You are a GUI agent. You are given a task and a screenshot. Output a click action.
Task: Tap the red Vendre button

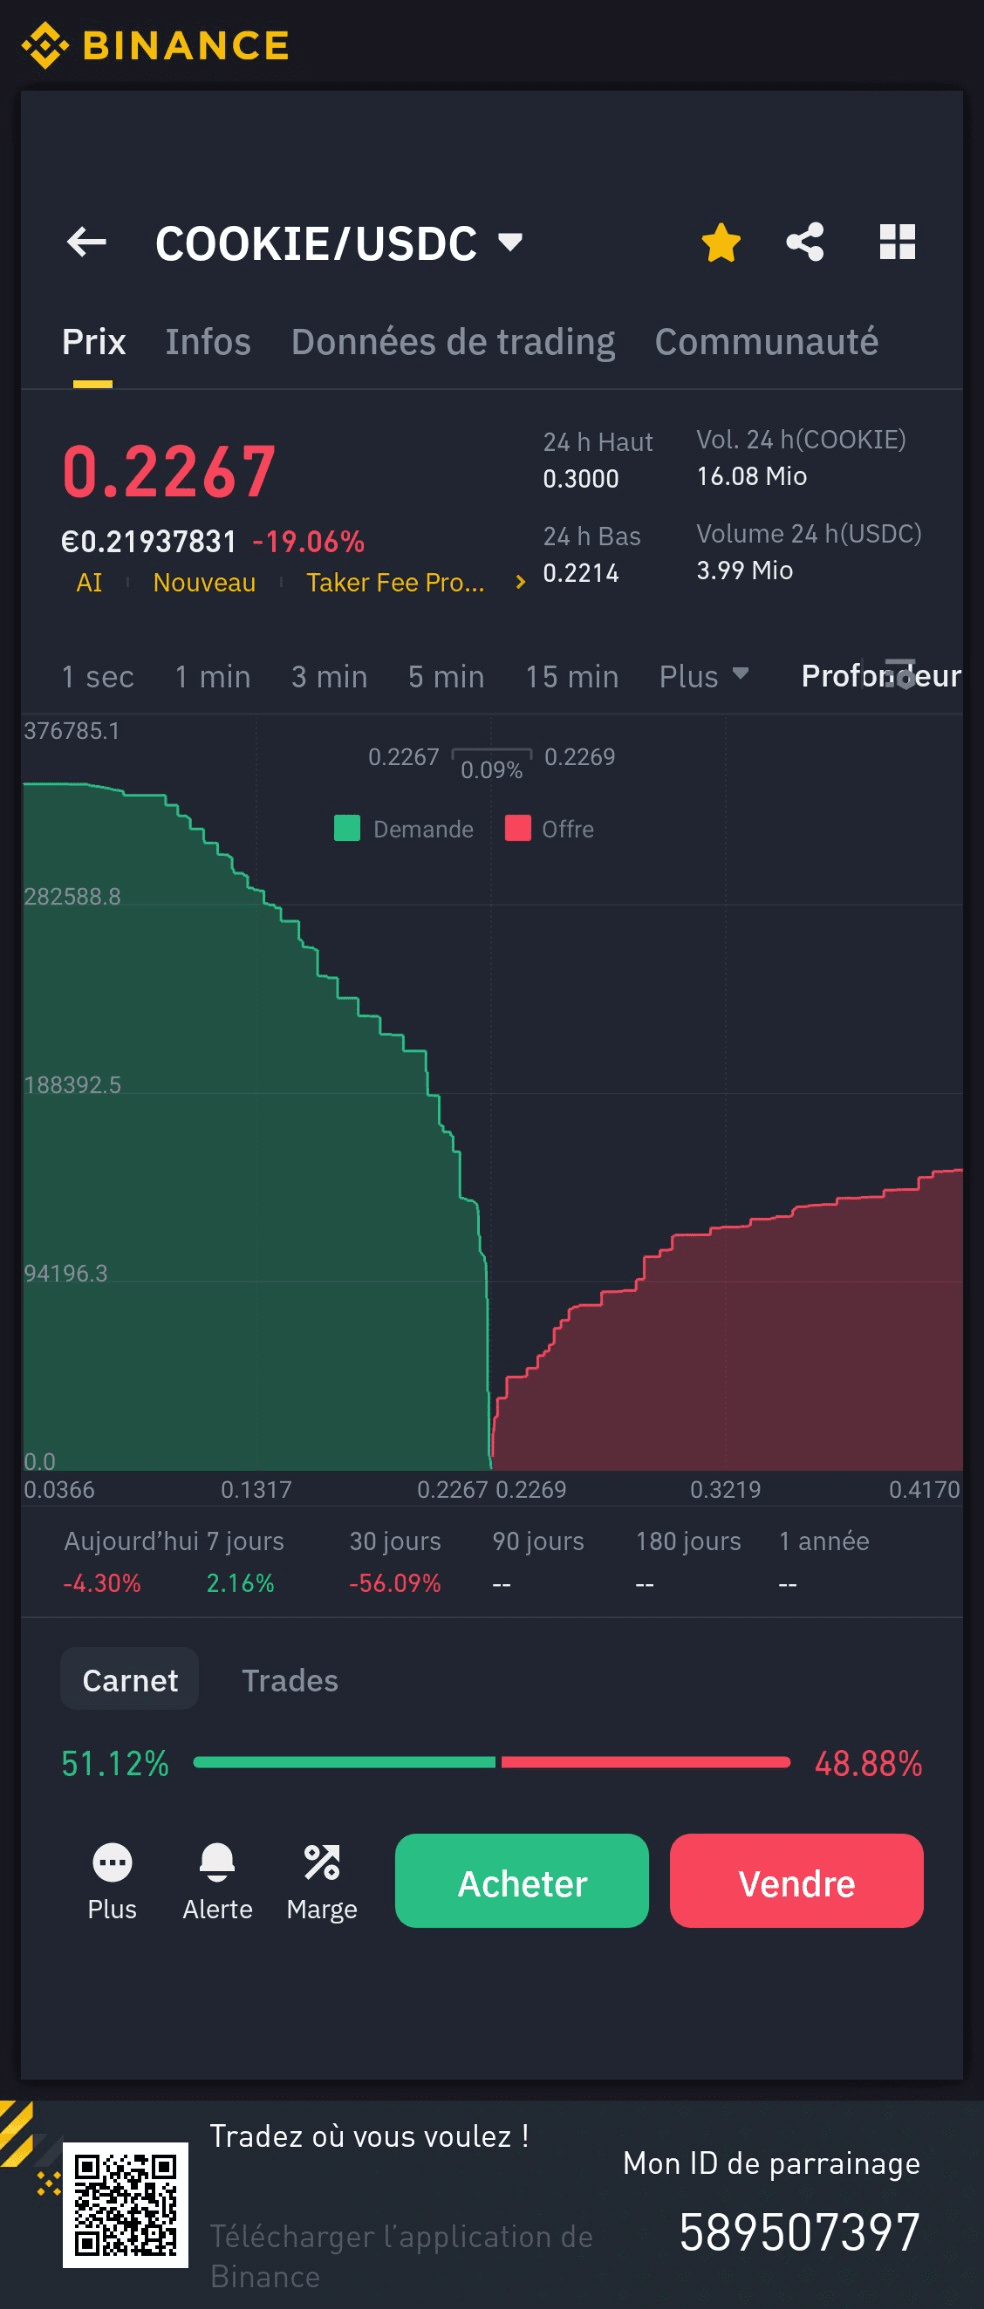[797, 1881]
